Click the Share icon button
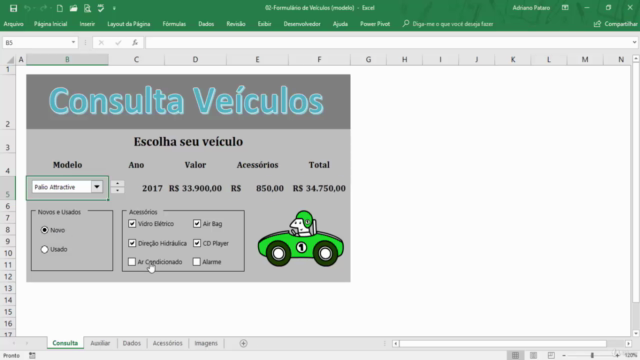This screenshot has width=640, height=360. [597, 24]
